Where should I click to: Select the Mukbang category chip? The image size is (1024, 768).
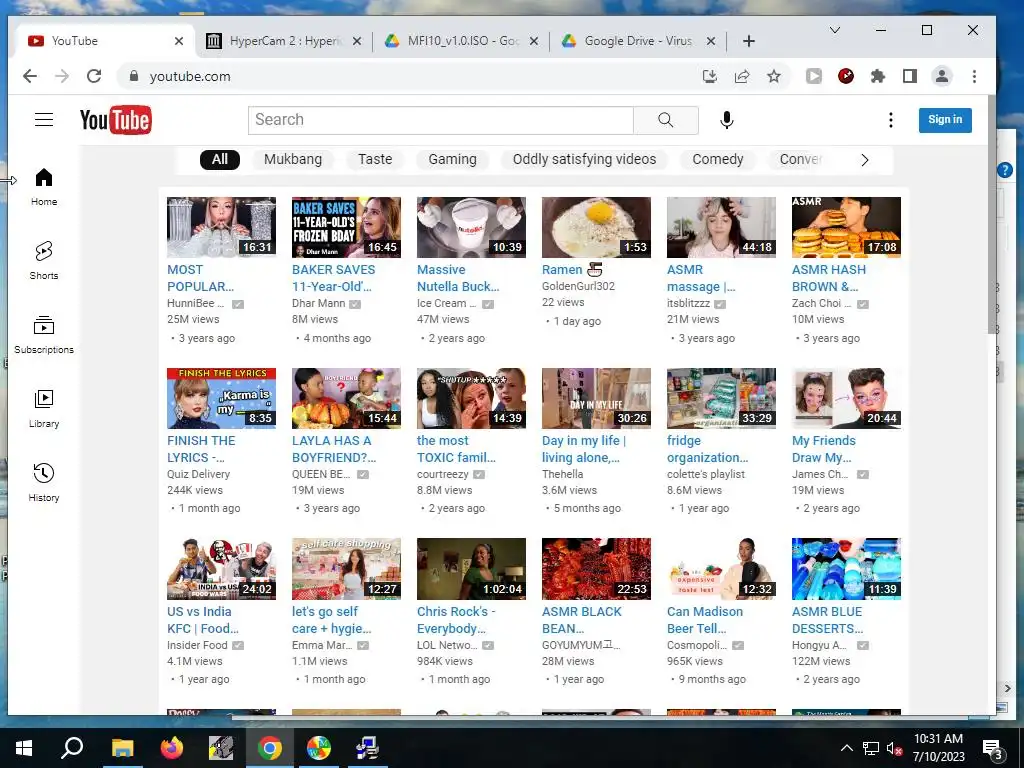293,159
